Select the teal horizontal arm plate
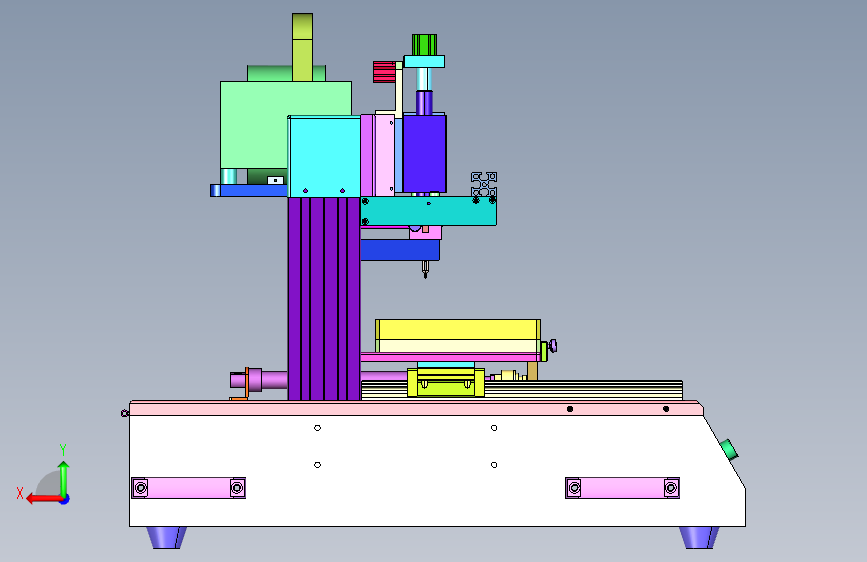 pos(429,211)
